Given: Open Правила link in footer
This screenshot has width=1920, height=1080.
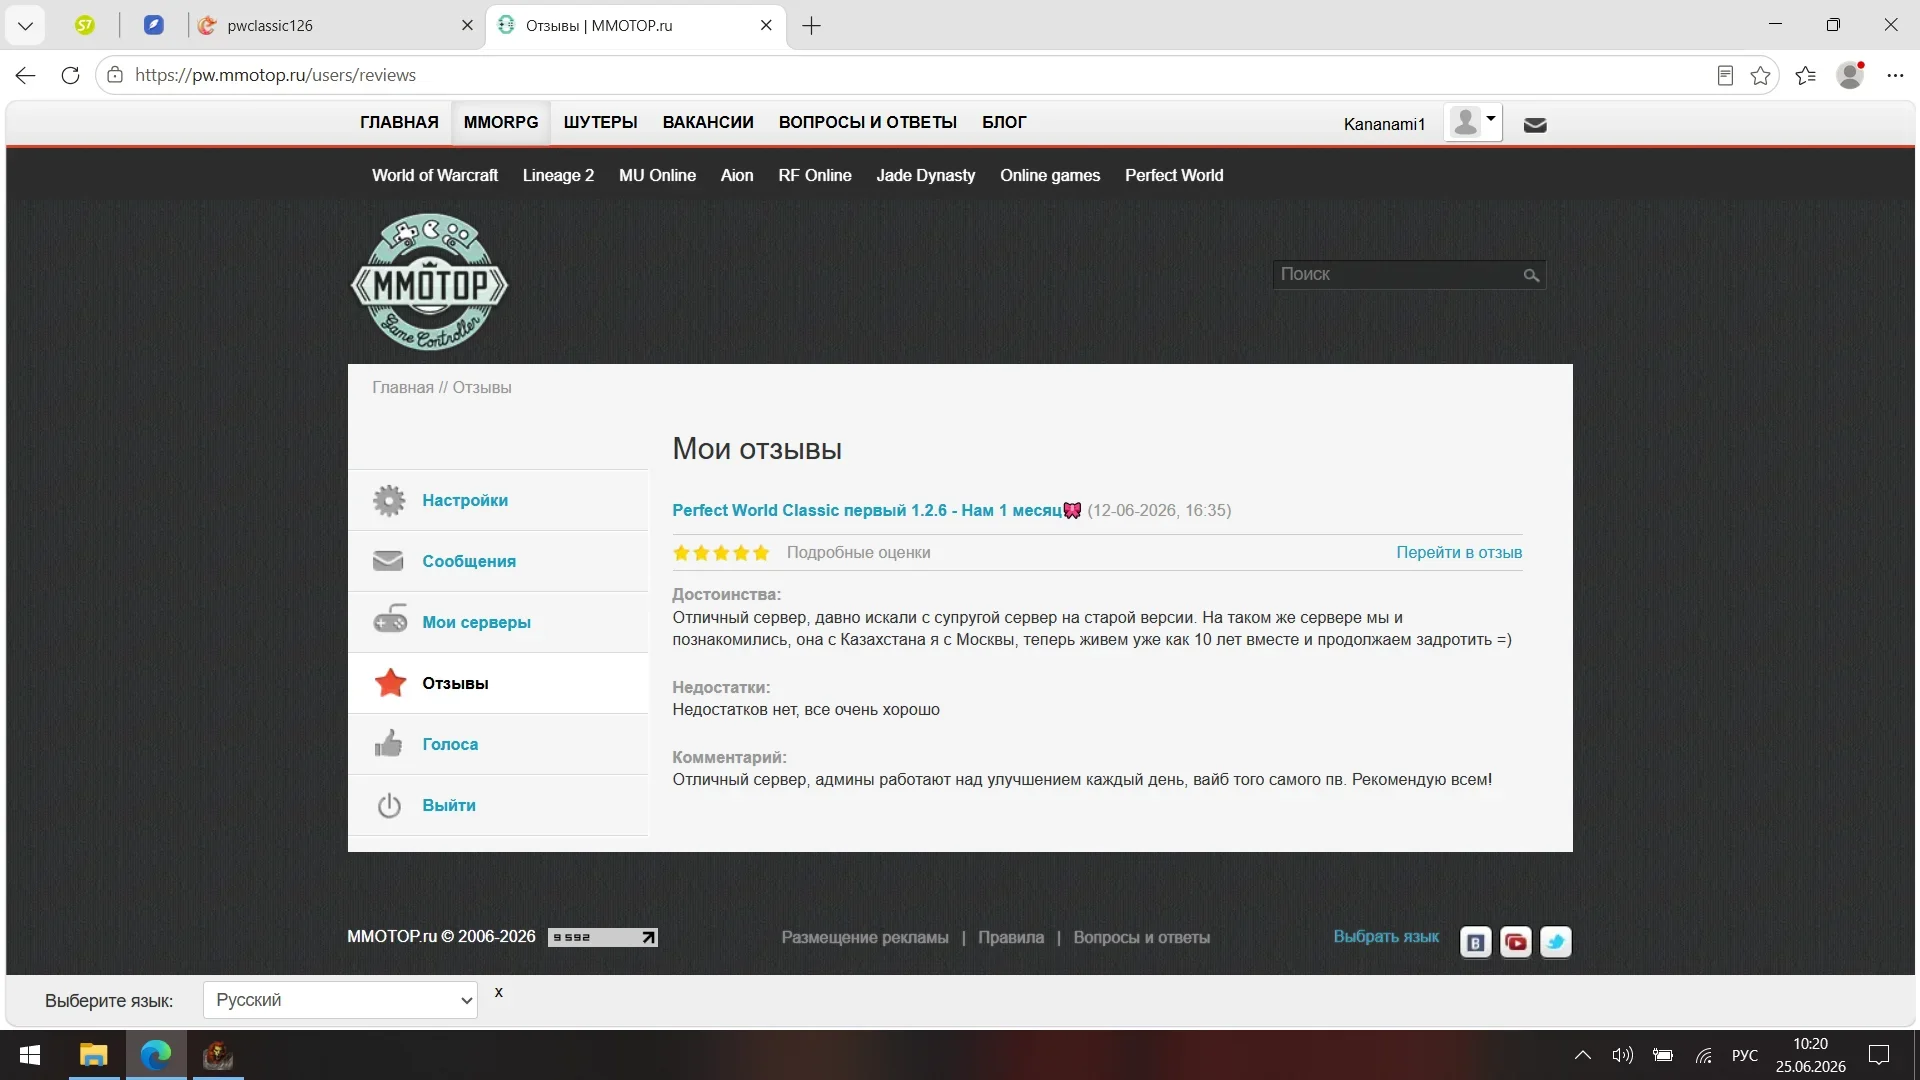Looking at the screenshot, I should pos(1011,937).
